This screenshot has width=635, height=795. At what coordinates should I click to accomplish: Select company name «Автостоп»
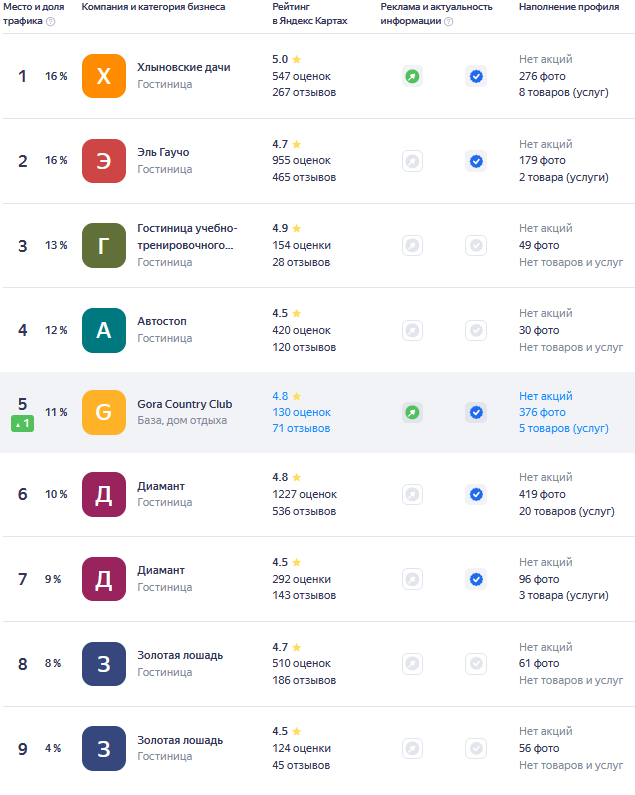162,321
